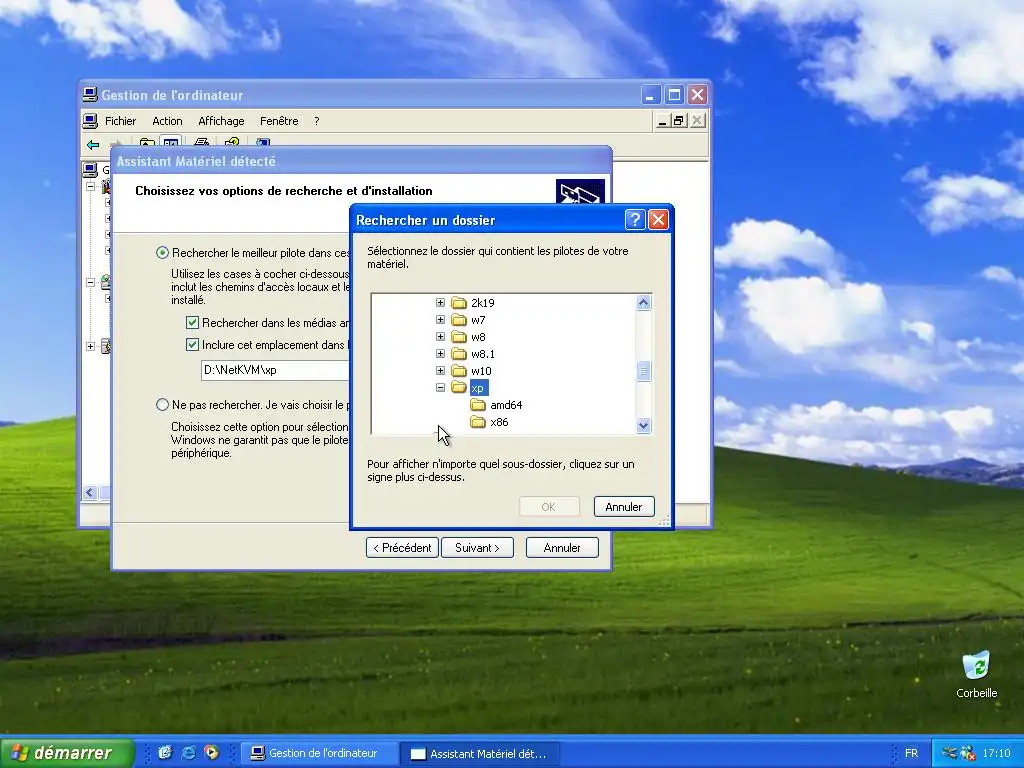Click the network connection tray icon
This screenshot has height=768, width=1024.
[950, 753]
